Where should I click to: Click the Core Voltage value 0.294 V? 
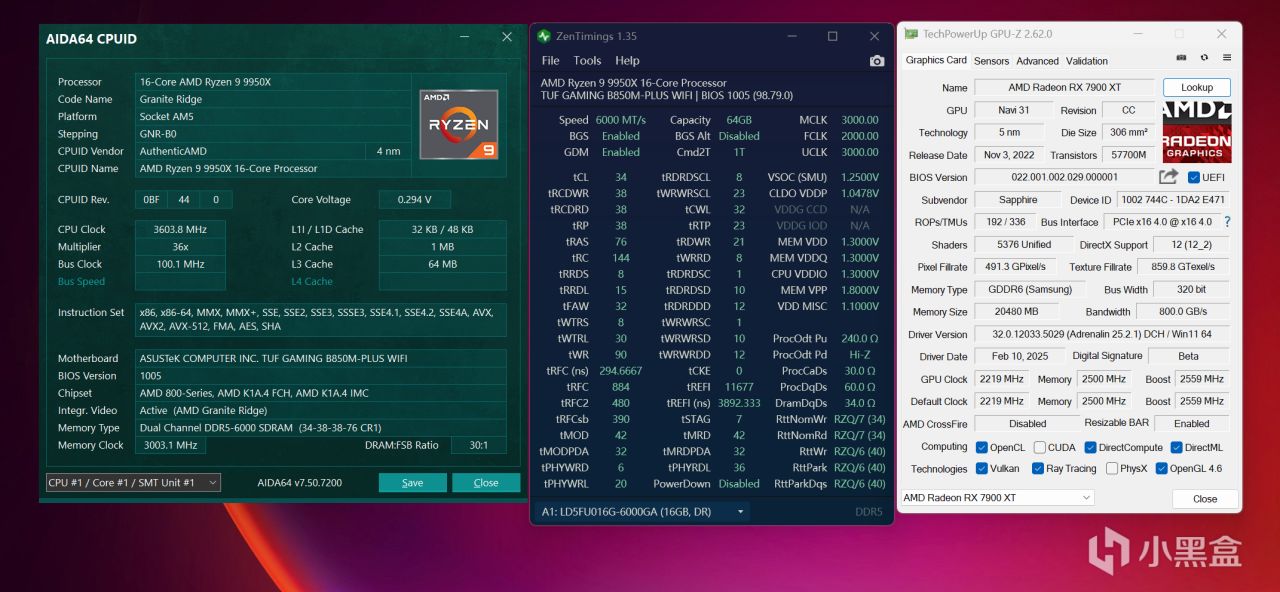(415, 199)
